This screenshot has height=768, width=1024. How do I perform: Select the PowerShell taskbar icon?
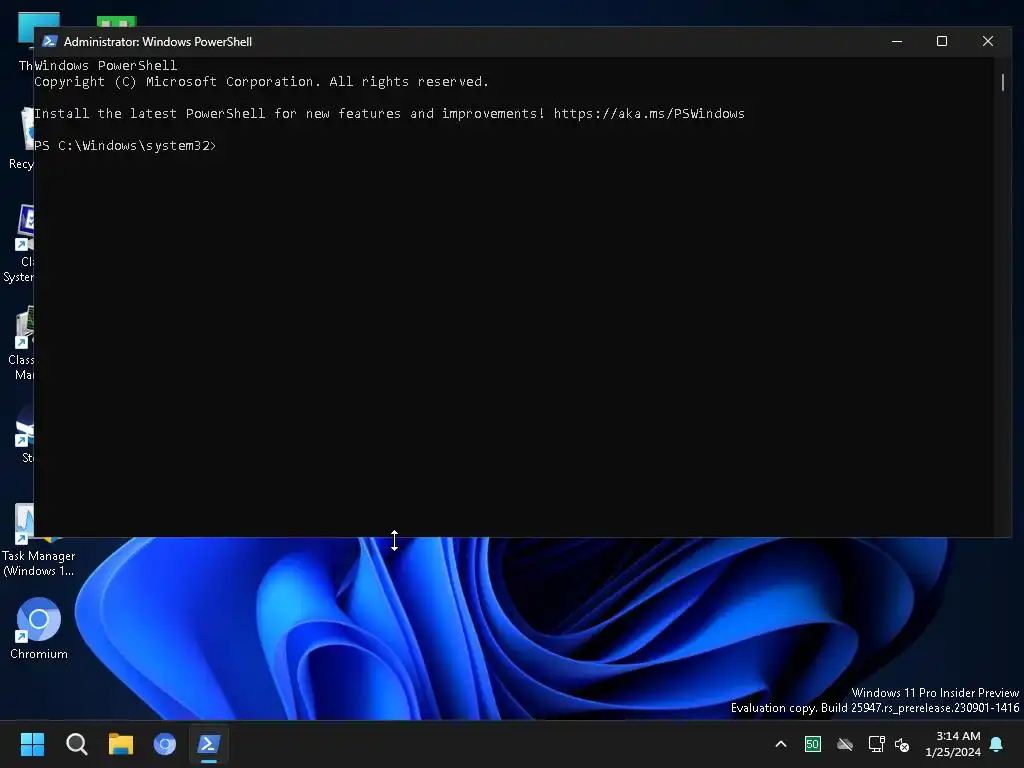pyautogui.click(x=209, y=744)
